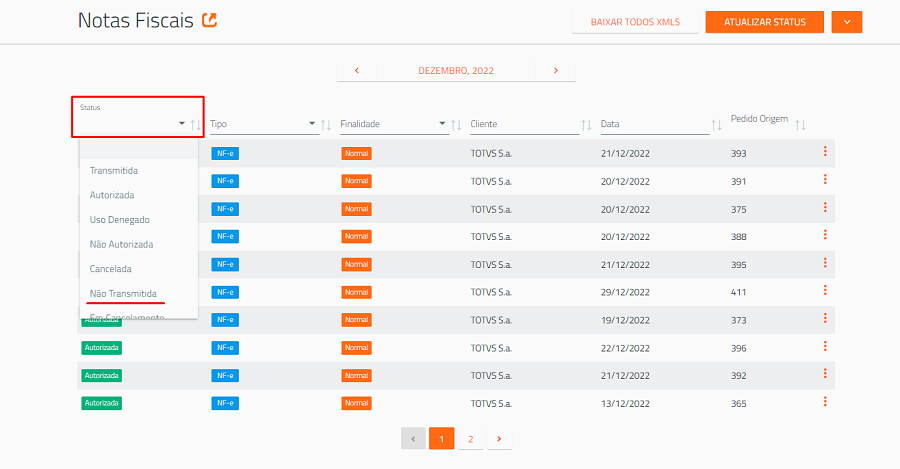Image resolution: width=900 pixels, height=469 pixels.
Task: Select Não Autorizada status option
Action: pyautogui.click(x=138, y=245)
